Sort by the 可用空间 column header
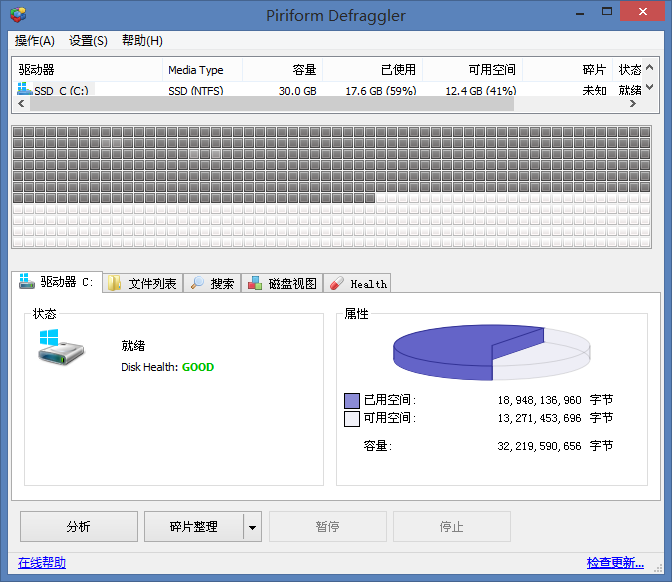672x582 pixels. click(x=472, y=69)
